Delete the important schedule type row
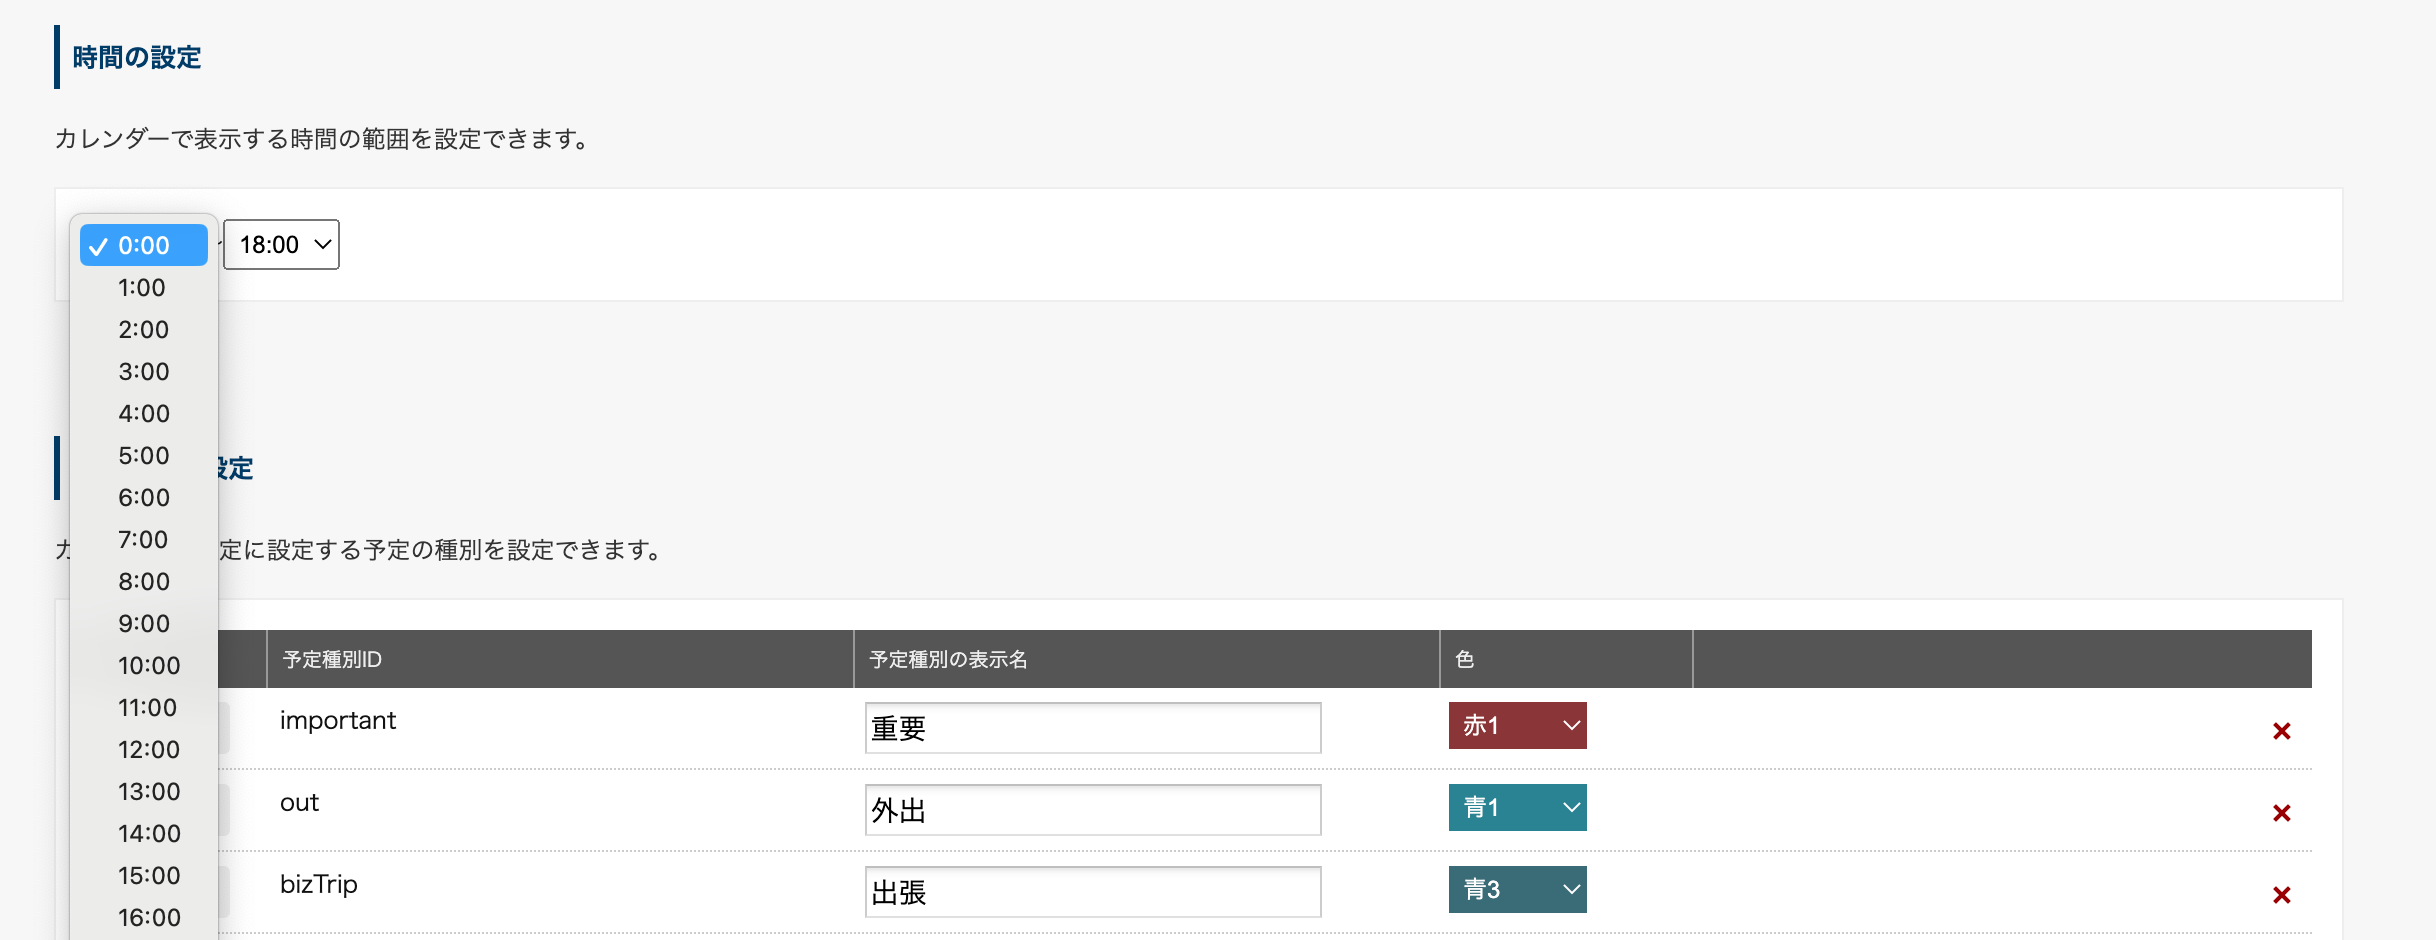The height and width of the screenshot is (940, 2436). (2281, 731)
